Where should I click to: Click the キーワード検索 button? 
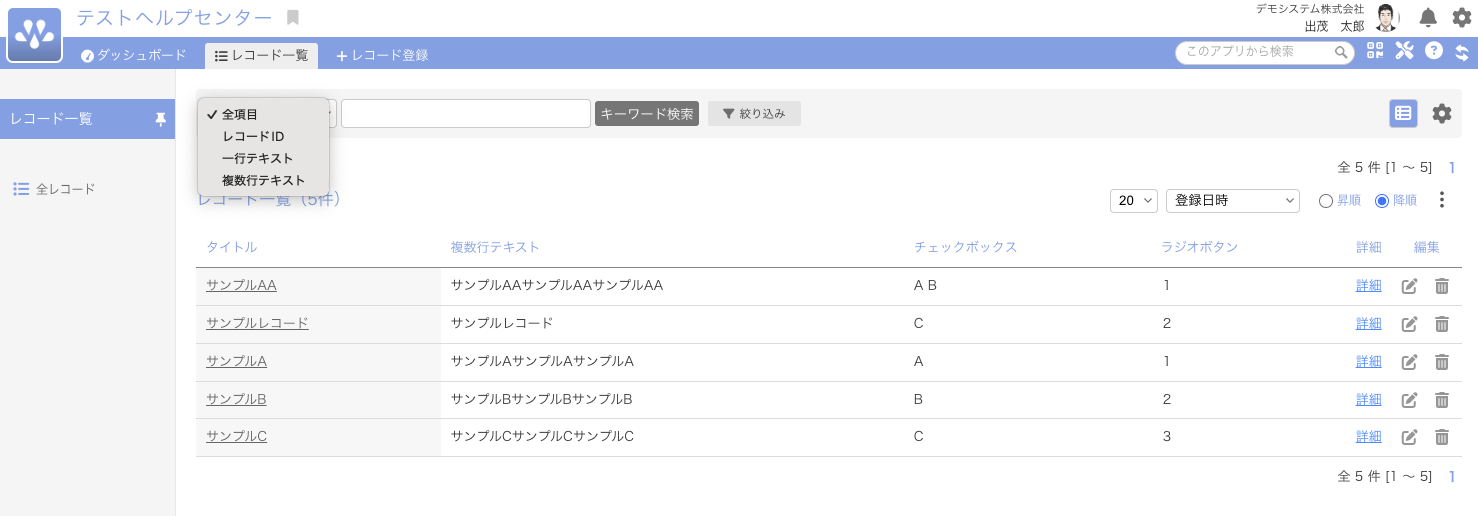click(647, 114)
